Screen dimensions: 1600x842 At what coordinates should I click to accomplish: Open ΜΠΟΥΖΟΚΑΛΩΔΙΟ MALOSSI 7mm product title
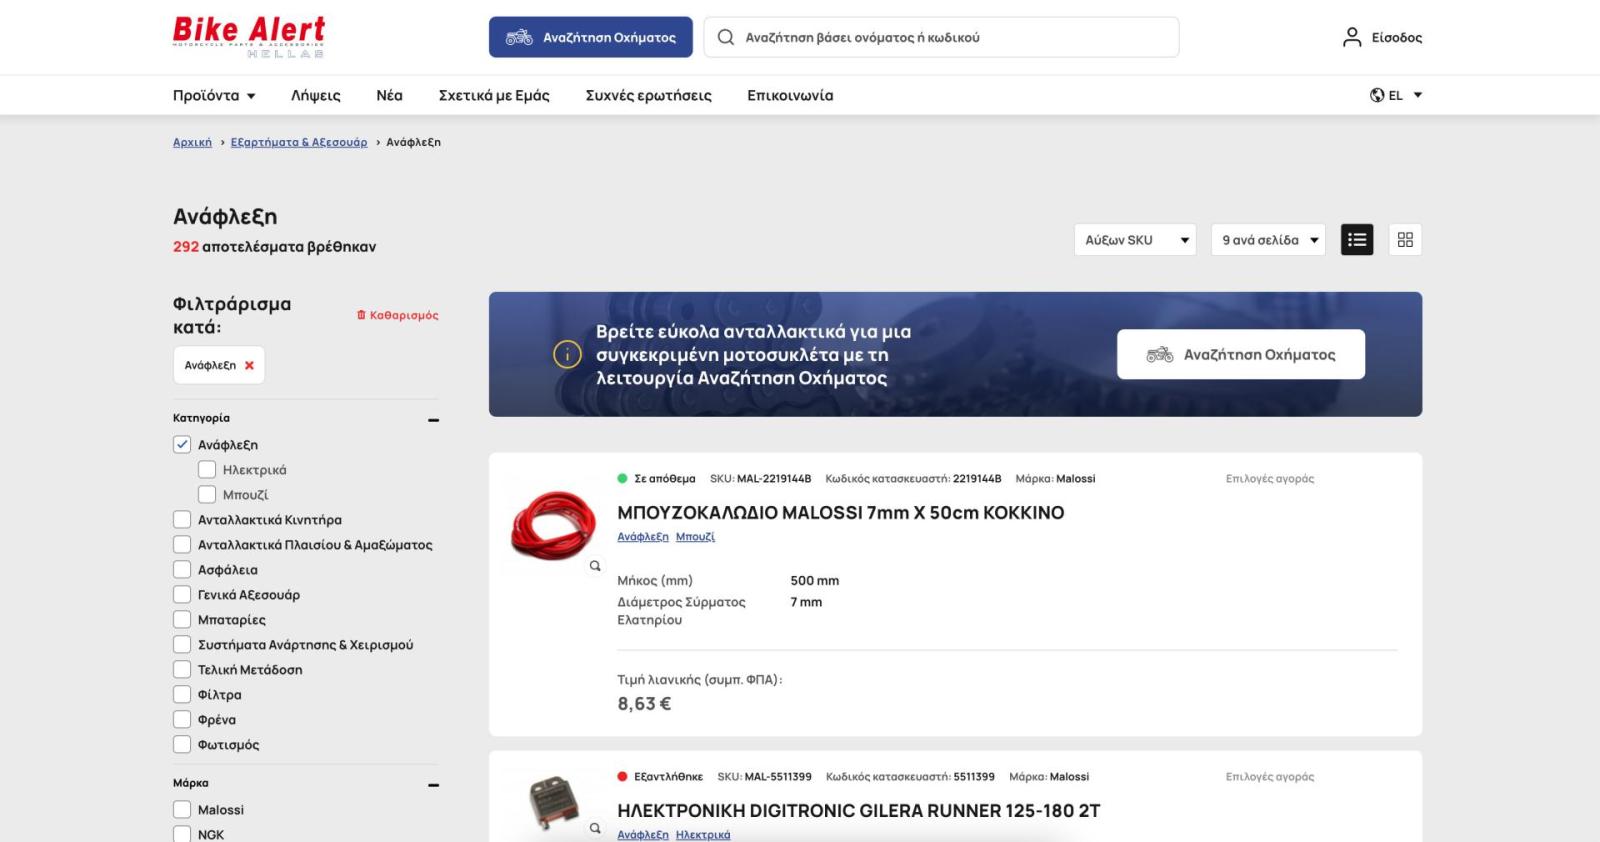coord(841,512)
